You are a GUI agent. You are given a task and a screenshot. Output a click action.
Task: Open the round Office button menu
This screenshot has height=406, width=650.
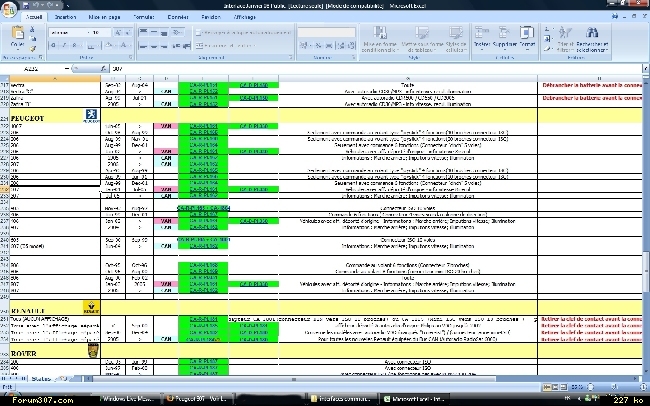8,9
